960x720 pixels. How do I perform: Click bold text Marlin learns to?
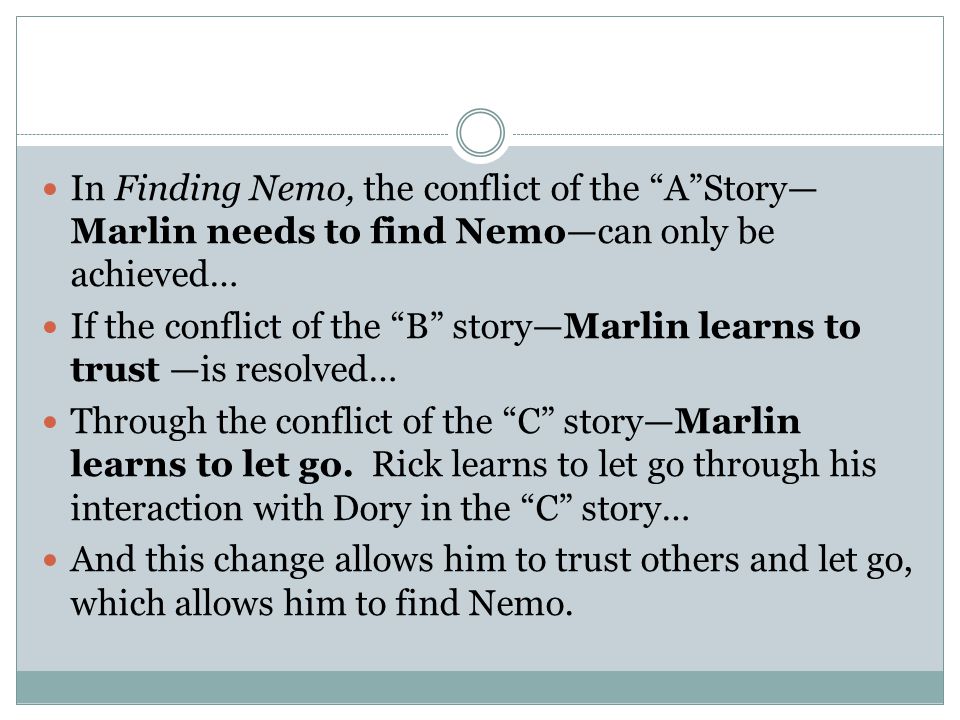[x=712, y=326]
